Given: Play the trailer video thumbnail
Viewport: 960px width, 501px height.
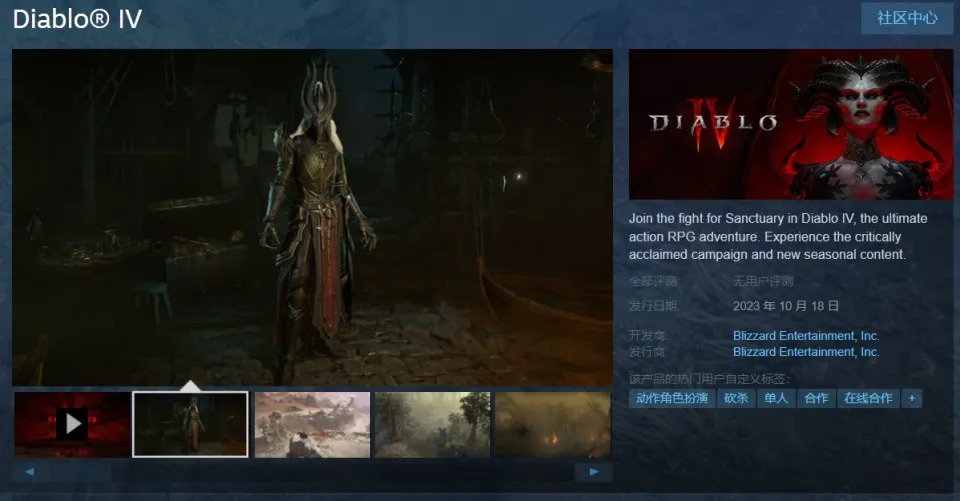Looking at the screenshot, I should 72,424.
